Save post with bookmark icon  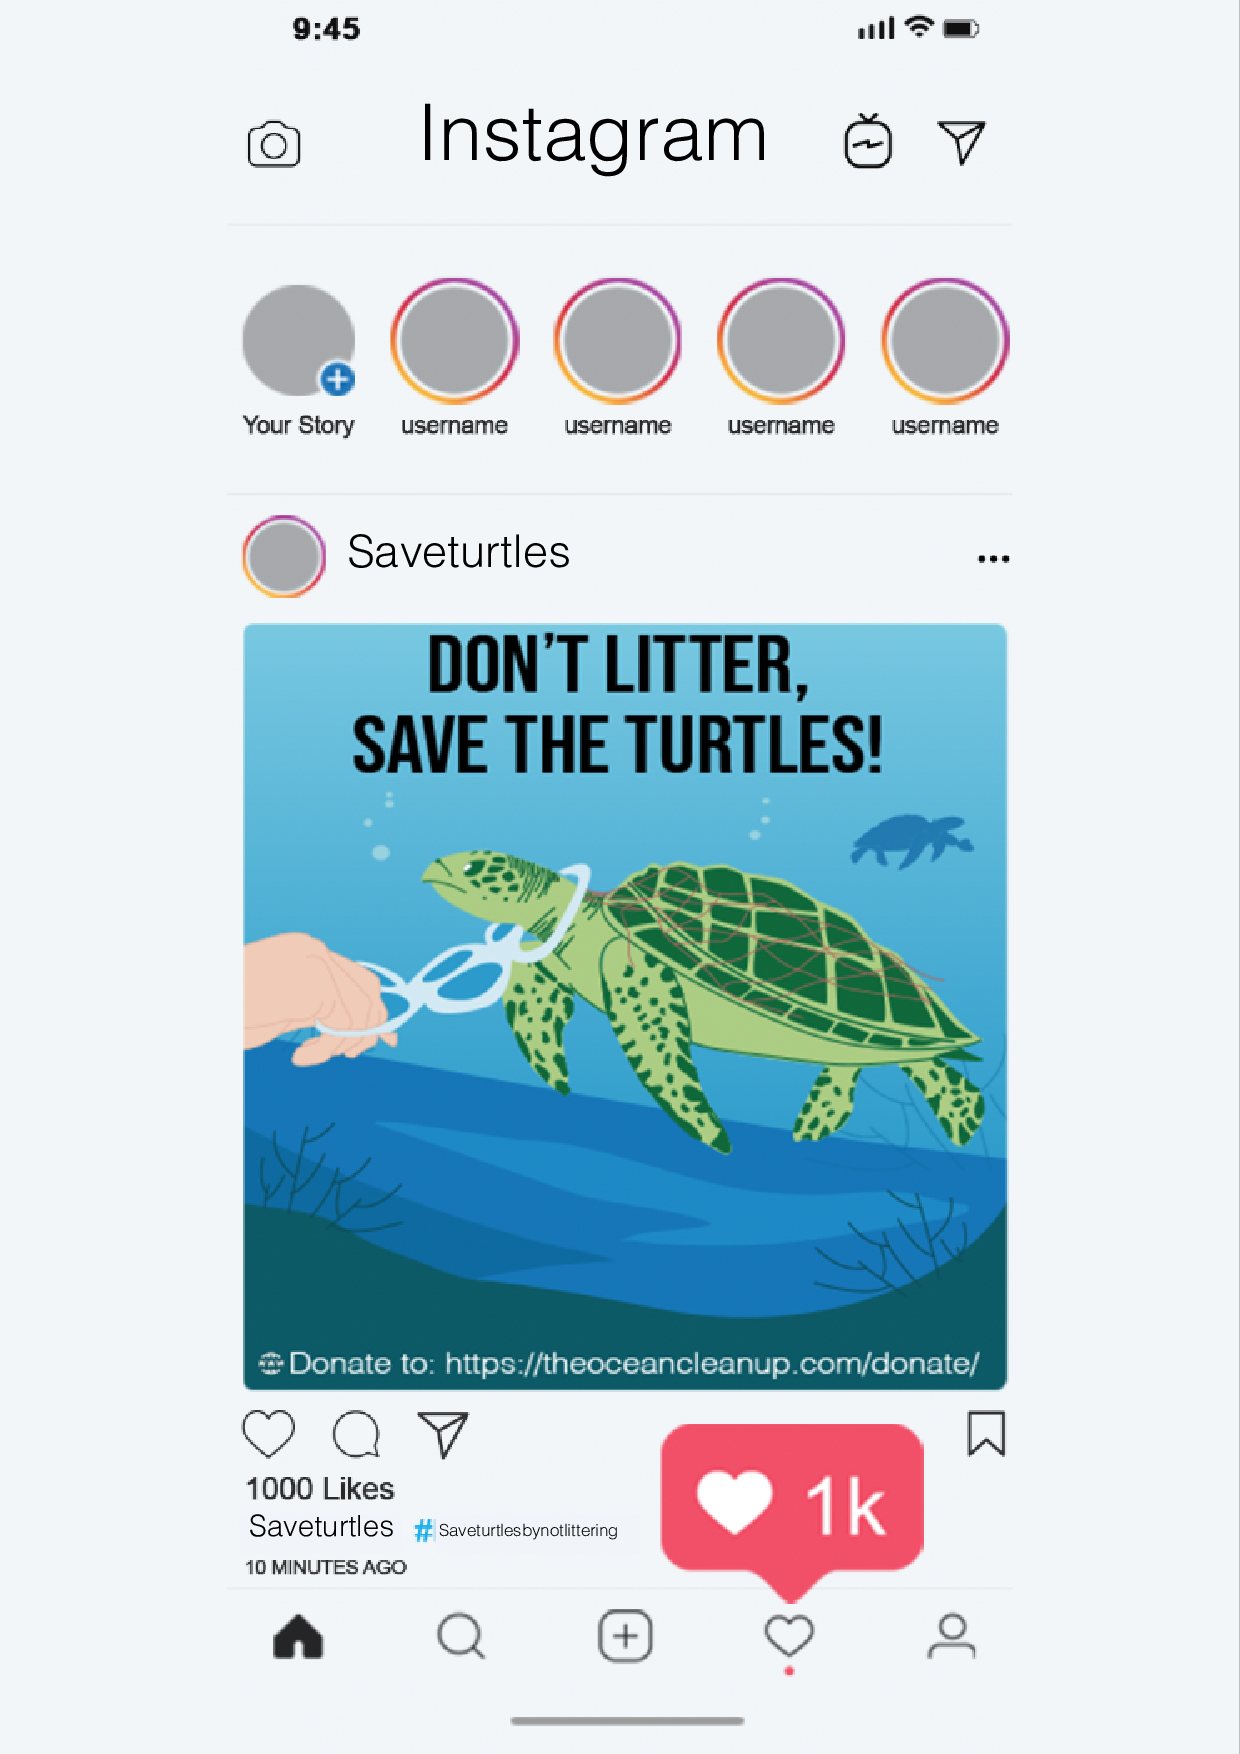pyautogui.click(x=986, y=1433)
